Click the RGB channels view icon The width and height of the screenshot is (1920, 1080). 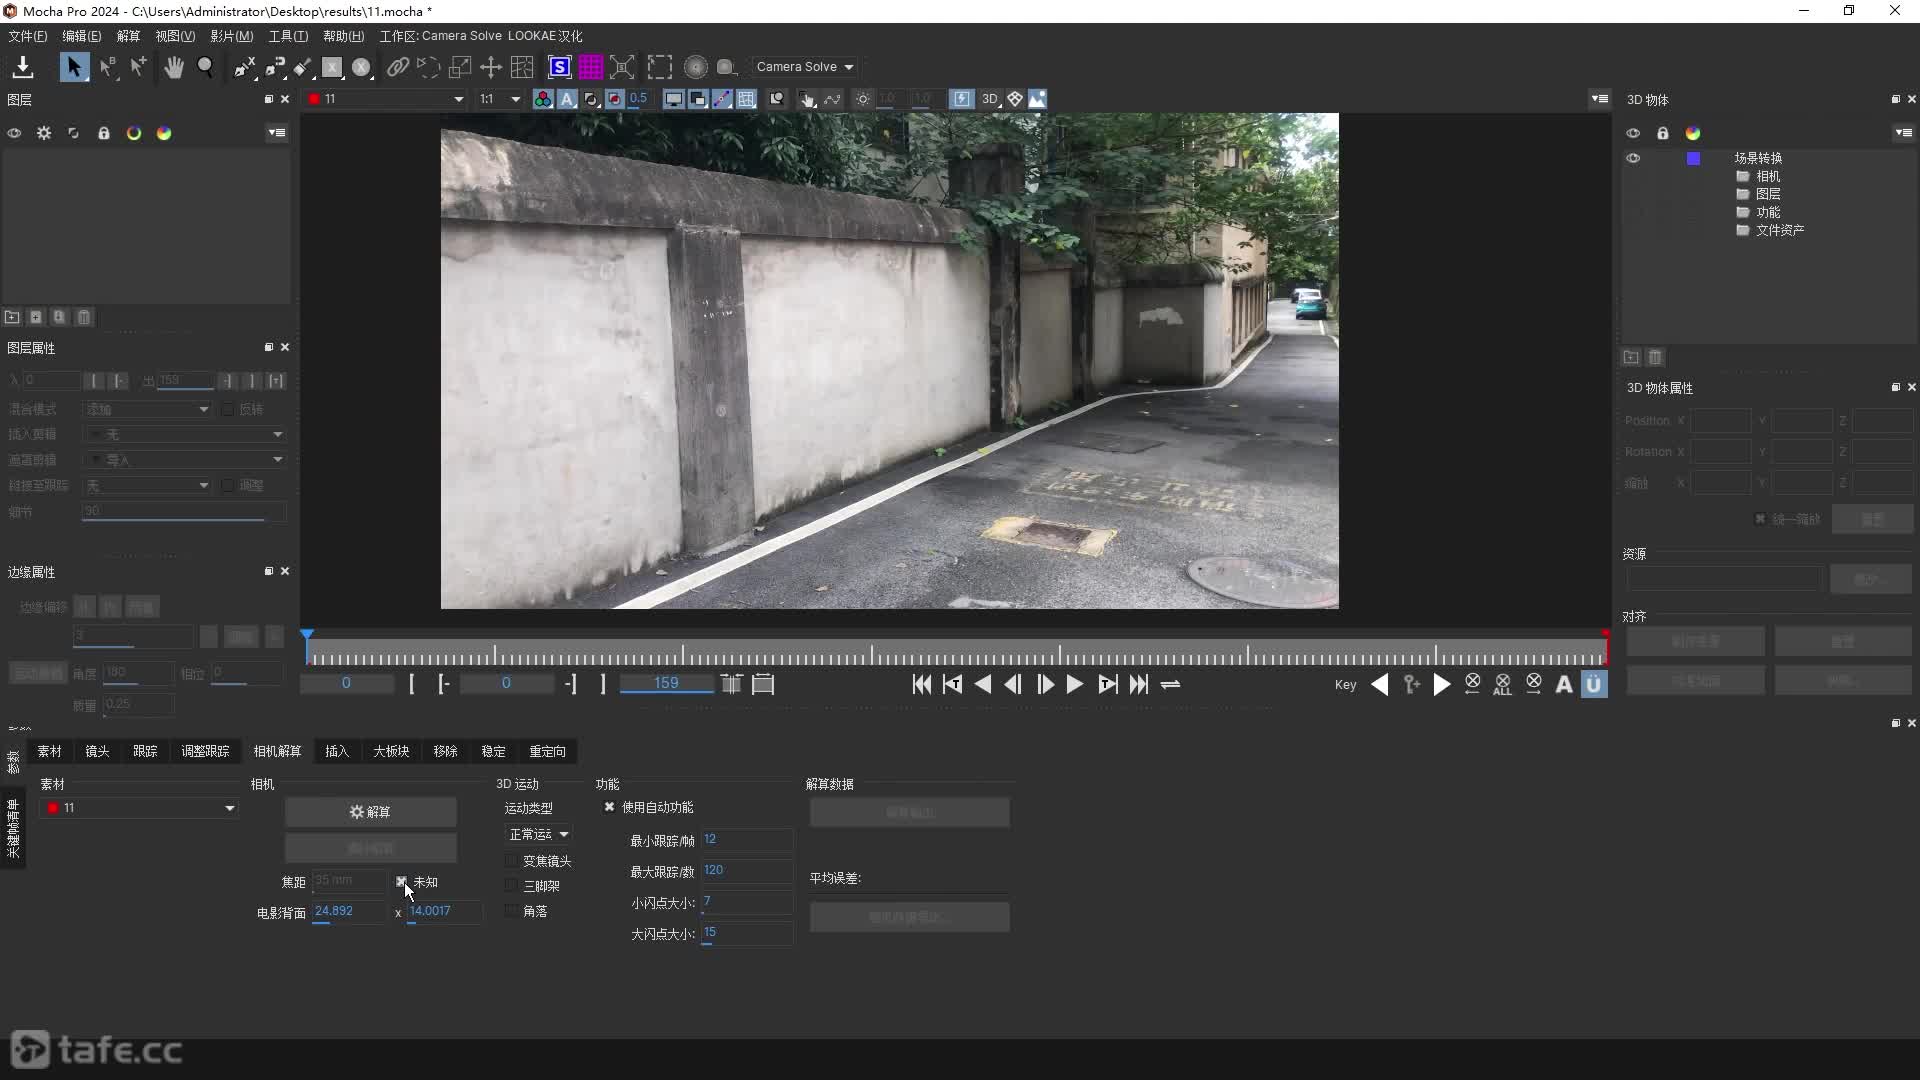click(x=543, y=99)
